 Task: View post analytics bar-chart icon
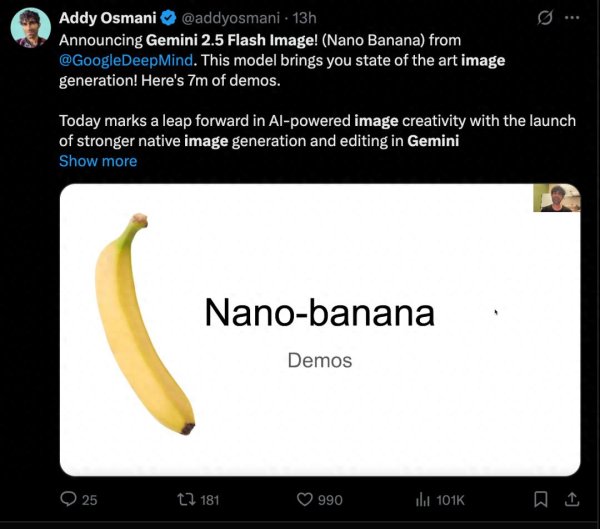(421, 499)
